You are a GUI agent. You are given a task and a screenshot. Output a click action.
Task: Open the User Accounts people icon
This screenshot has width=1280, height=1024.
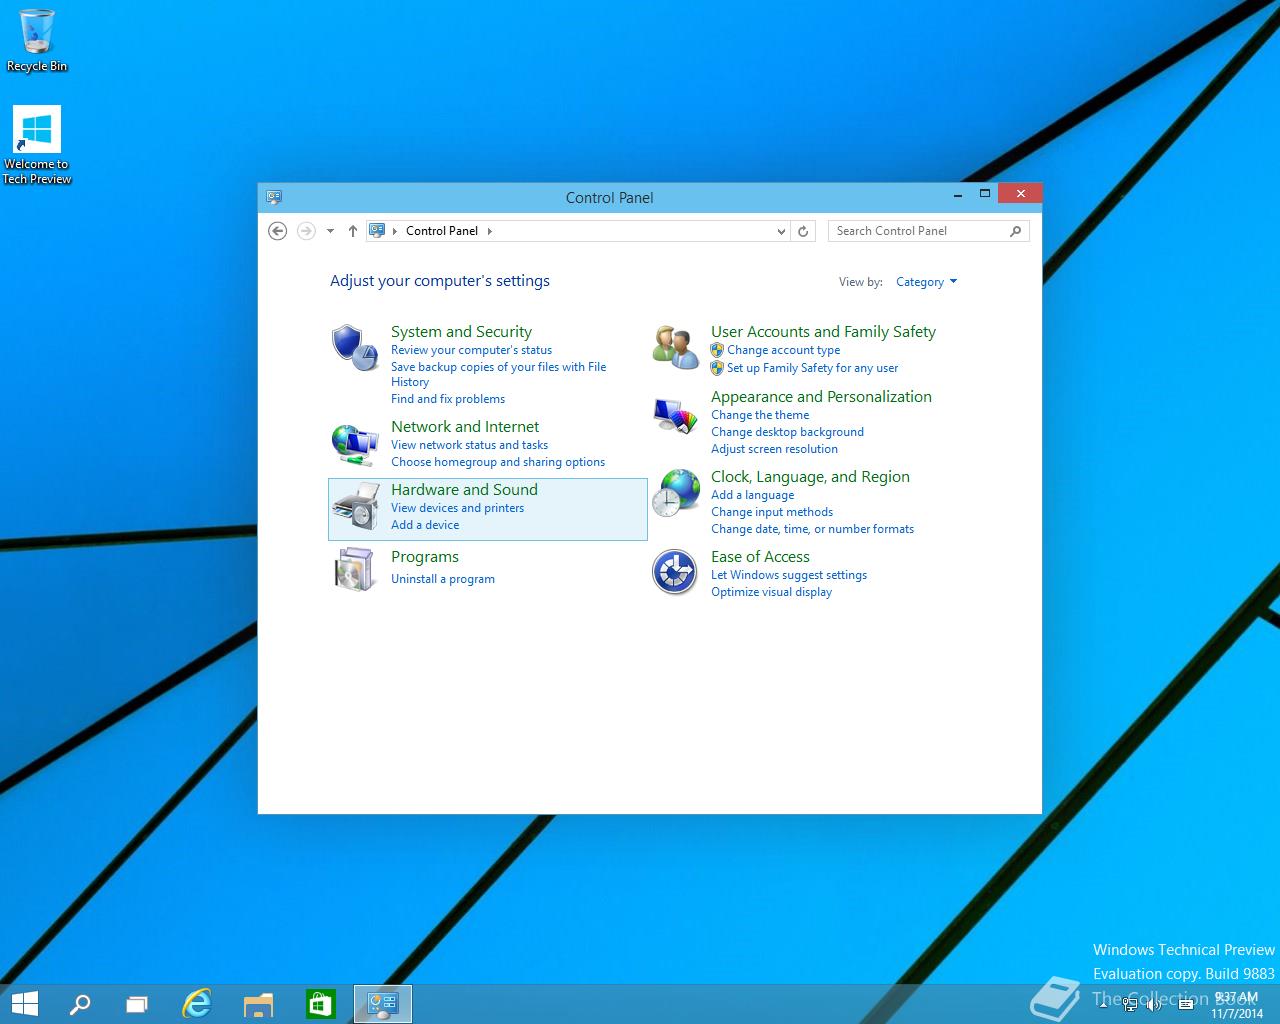[675, 347]
